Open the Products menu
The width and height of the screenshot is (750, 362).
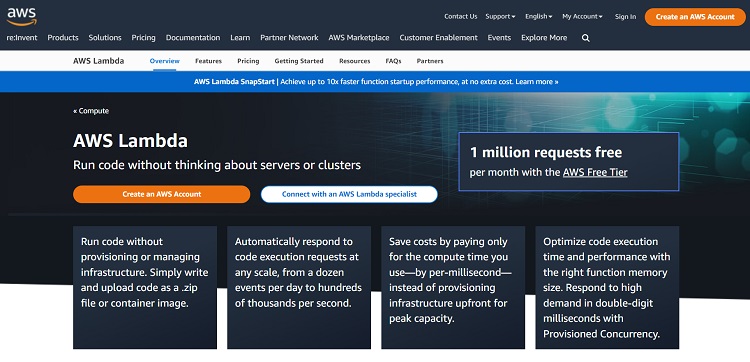coord(63,38)
